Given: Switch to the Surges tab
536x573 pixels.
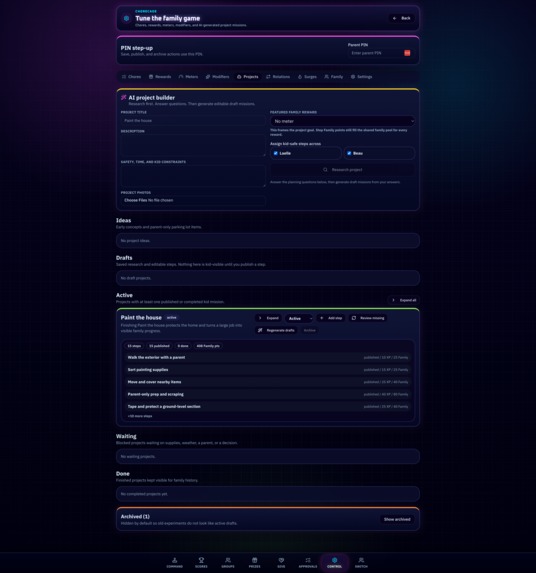Looking at the screenshot, I should [307, 77].
